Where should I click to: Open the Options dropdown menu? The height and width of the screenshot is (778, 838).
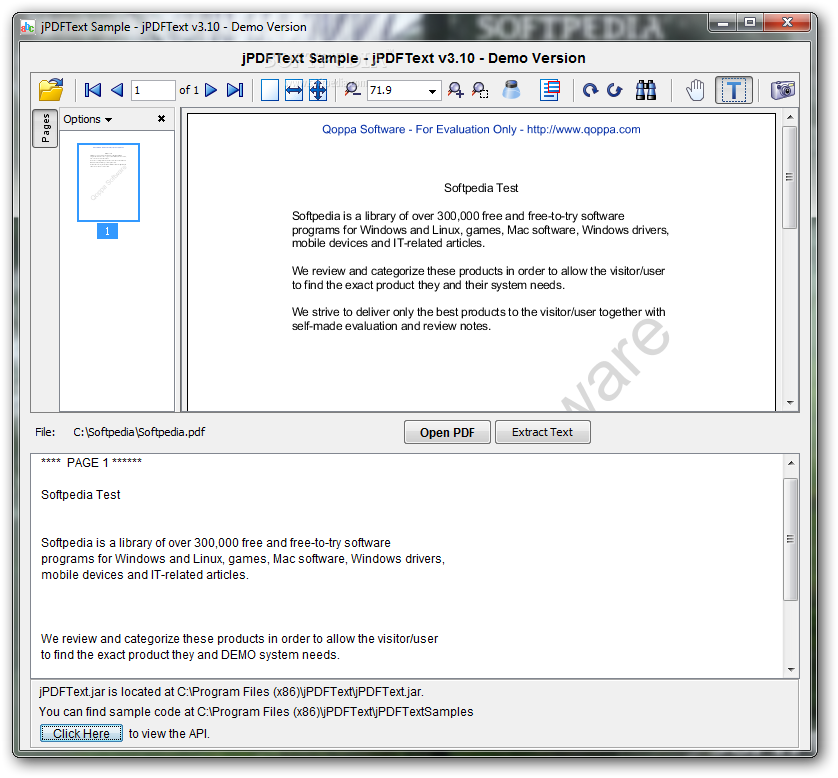click(x=88, y=119)
